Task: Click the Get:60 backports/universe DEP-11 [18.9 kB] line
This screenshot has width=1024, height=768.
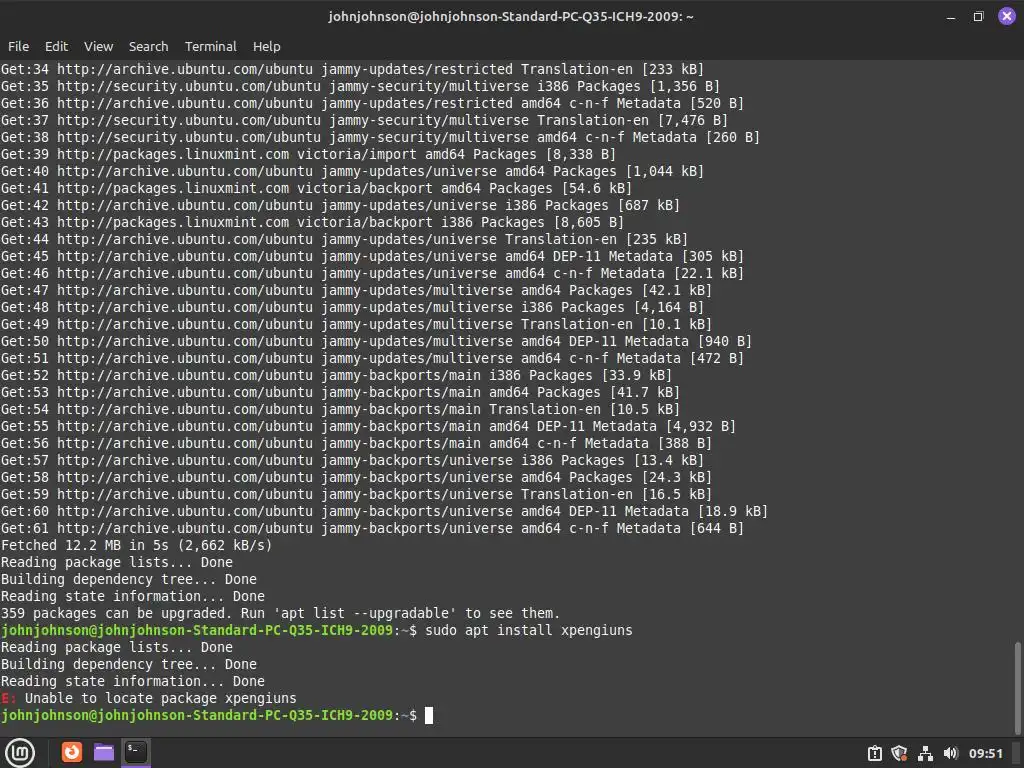Action: pos(384,511)
